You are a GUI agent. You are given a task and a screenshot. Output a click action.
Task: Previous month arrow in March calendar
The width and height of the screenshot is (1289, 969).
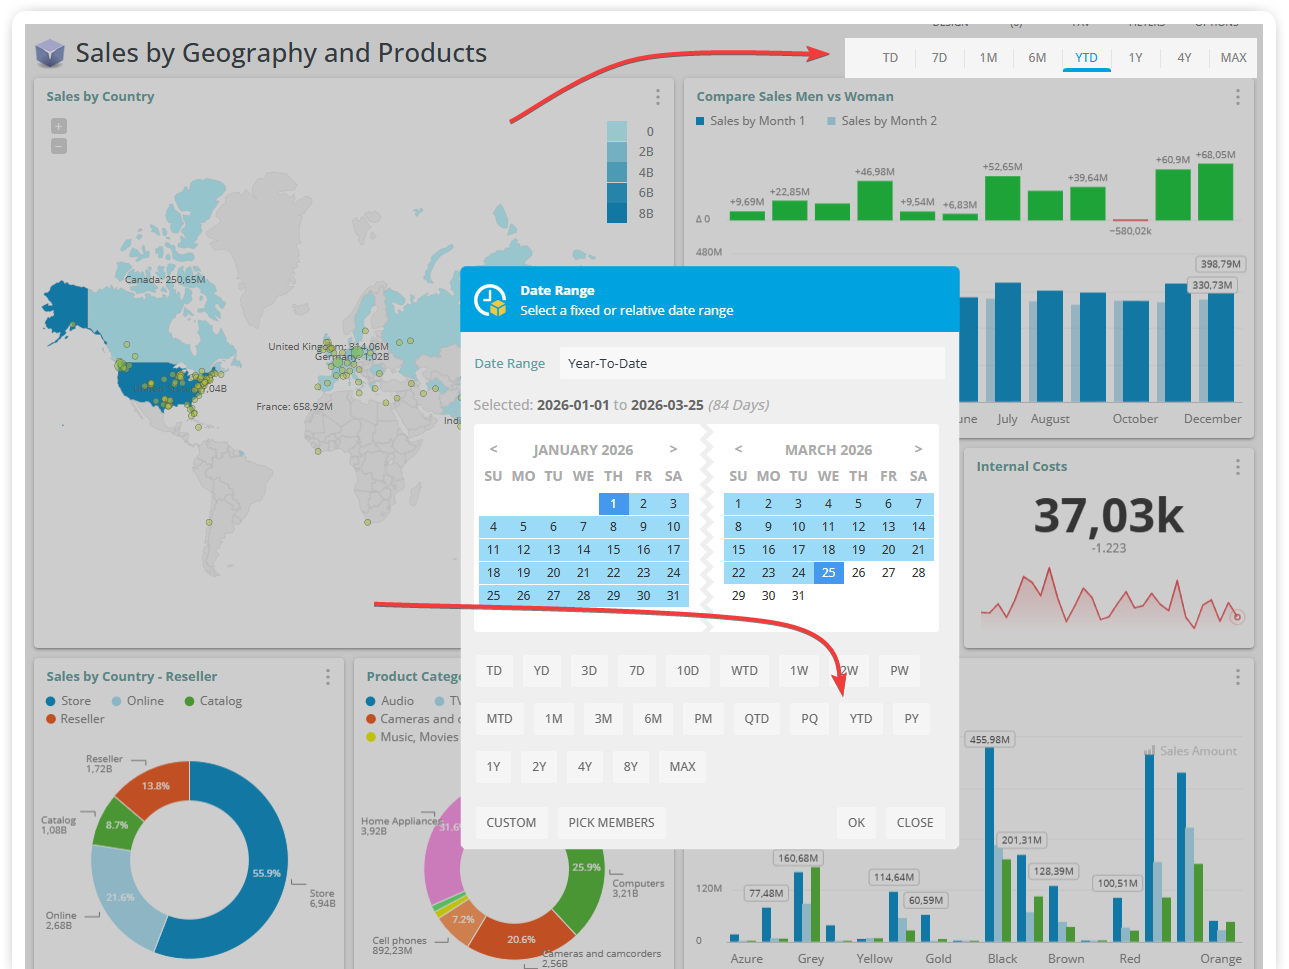[x=738, y=450]
